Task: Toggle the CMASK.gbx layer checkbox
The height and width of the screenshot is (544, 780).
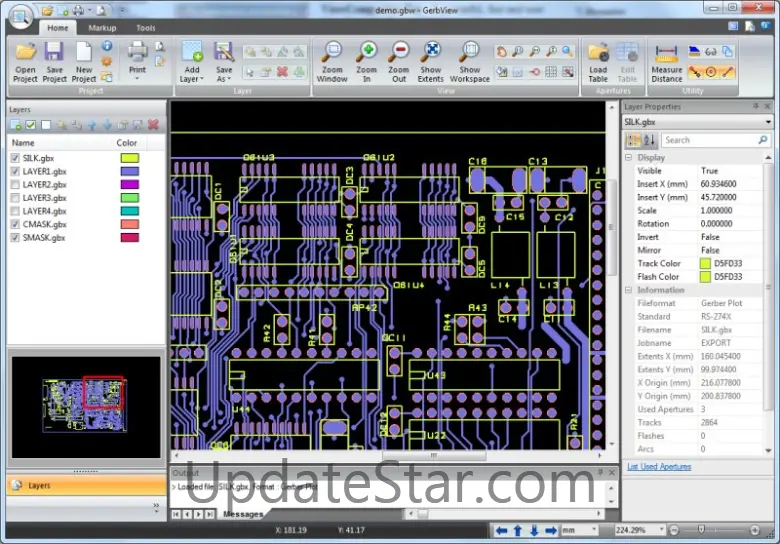Action: 14,225
